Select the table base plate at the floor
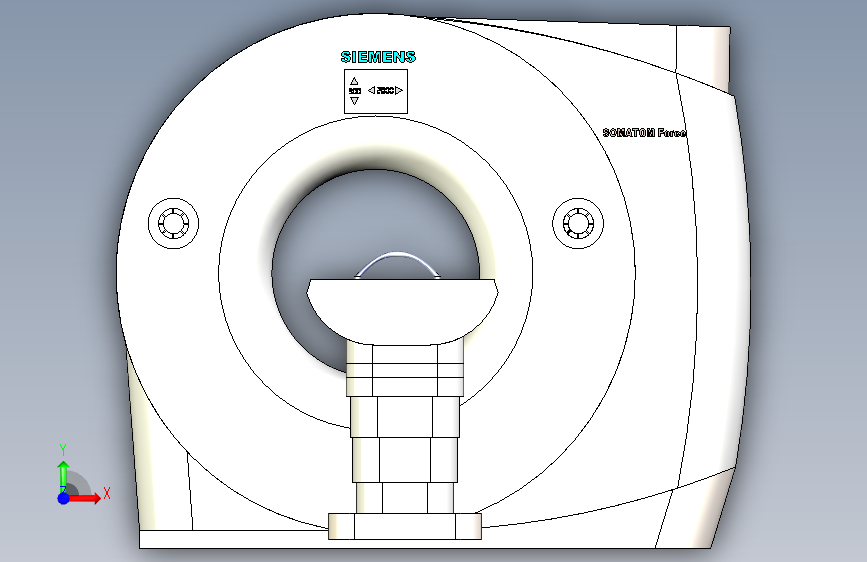 405,526
